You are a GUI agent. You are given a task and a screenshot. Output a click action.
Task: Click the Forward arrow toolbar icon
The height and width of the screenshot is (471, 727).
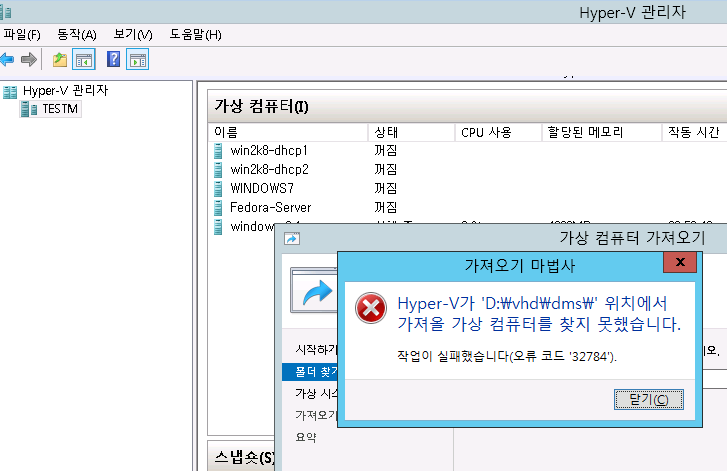tap(29, 60)
